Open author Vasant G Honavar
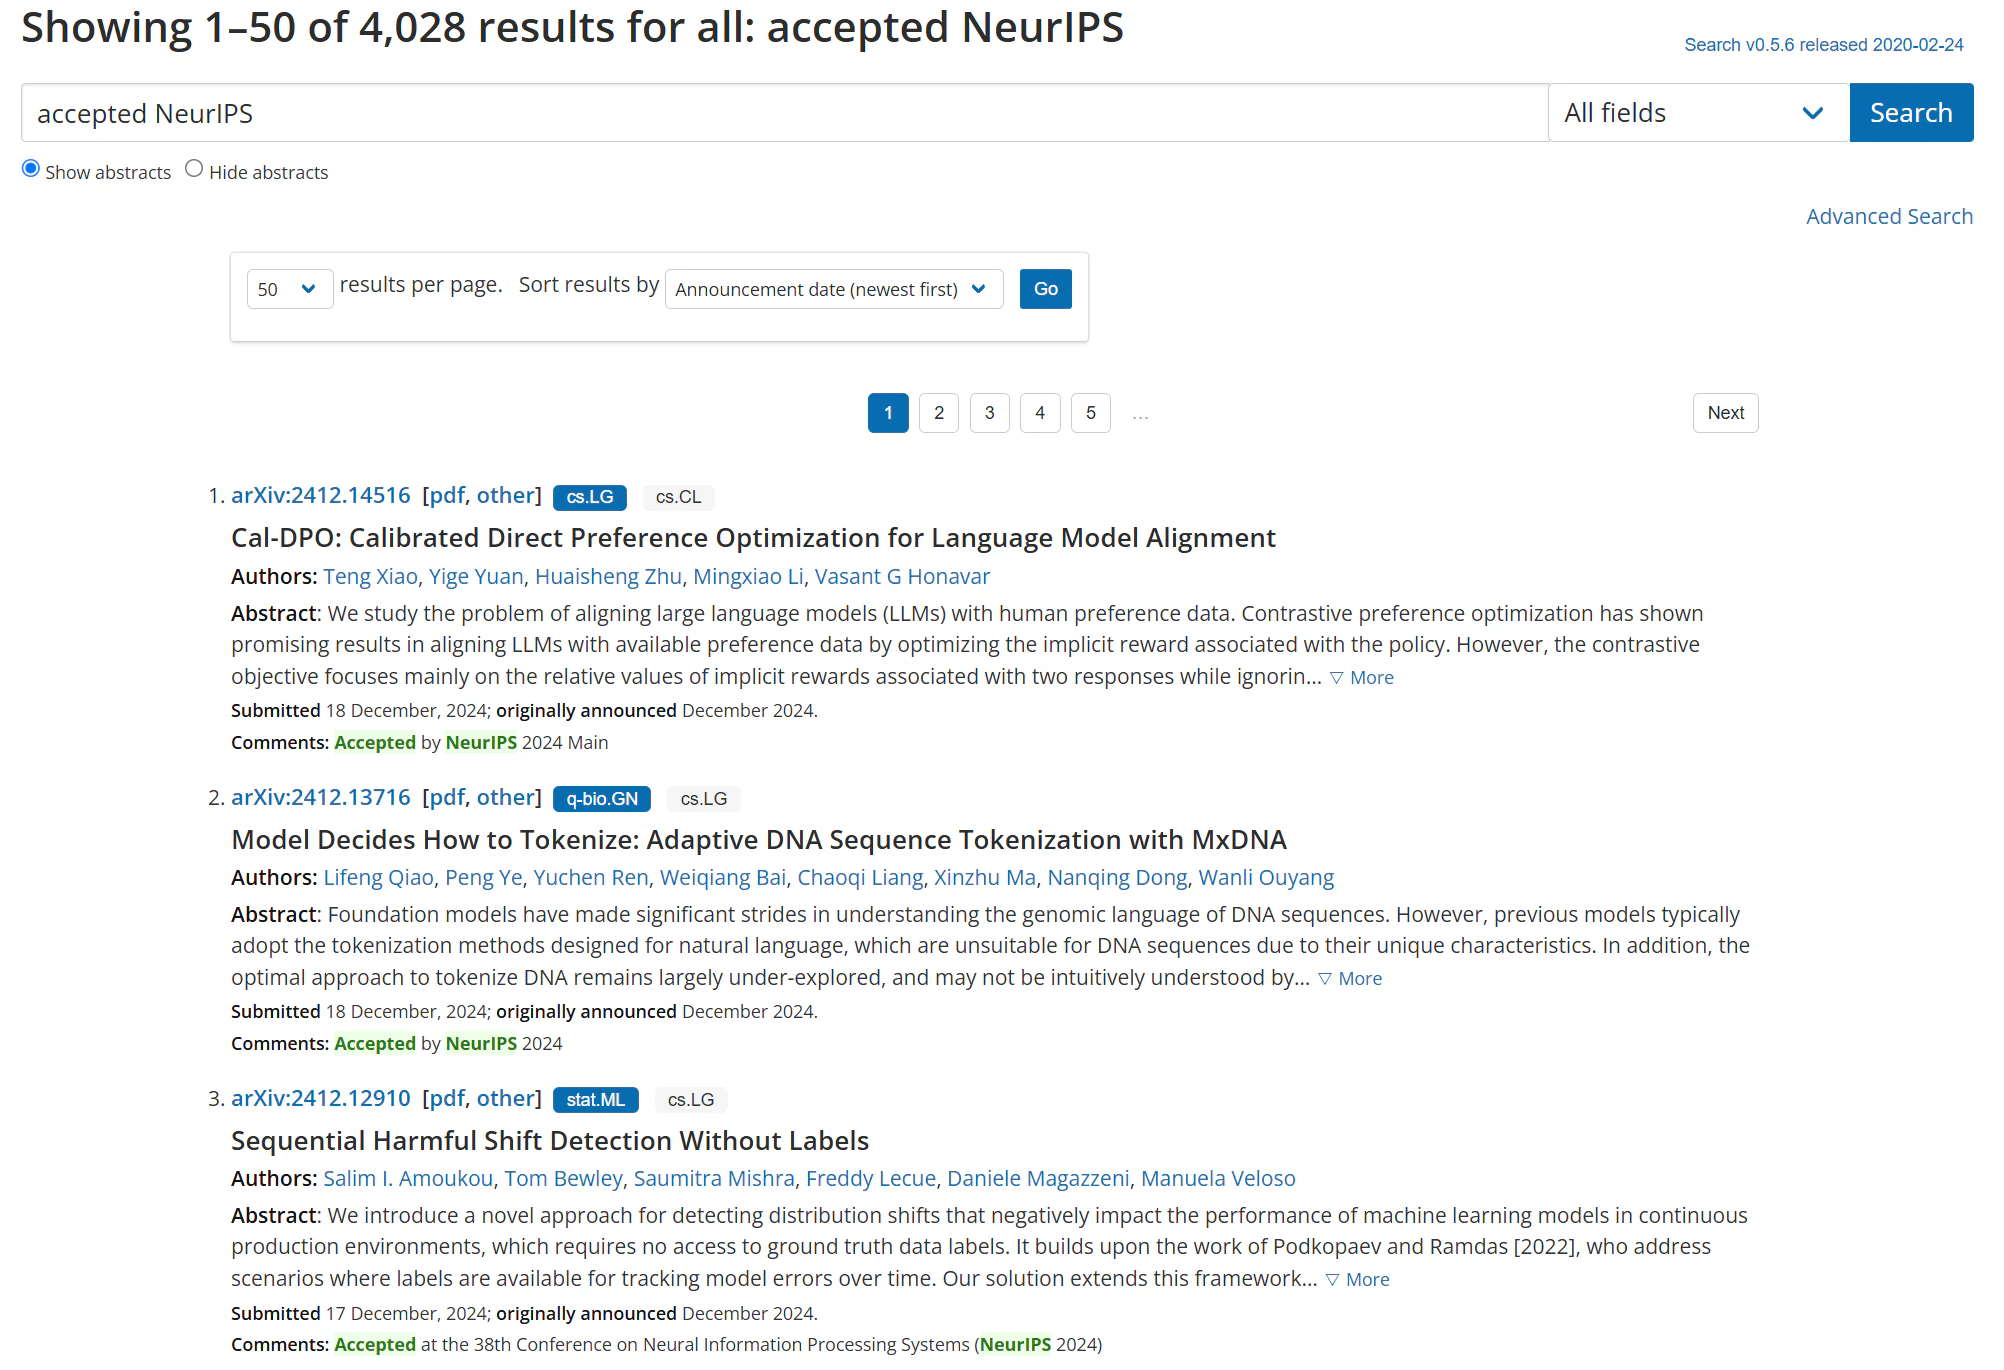 tap(902, 576)
